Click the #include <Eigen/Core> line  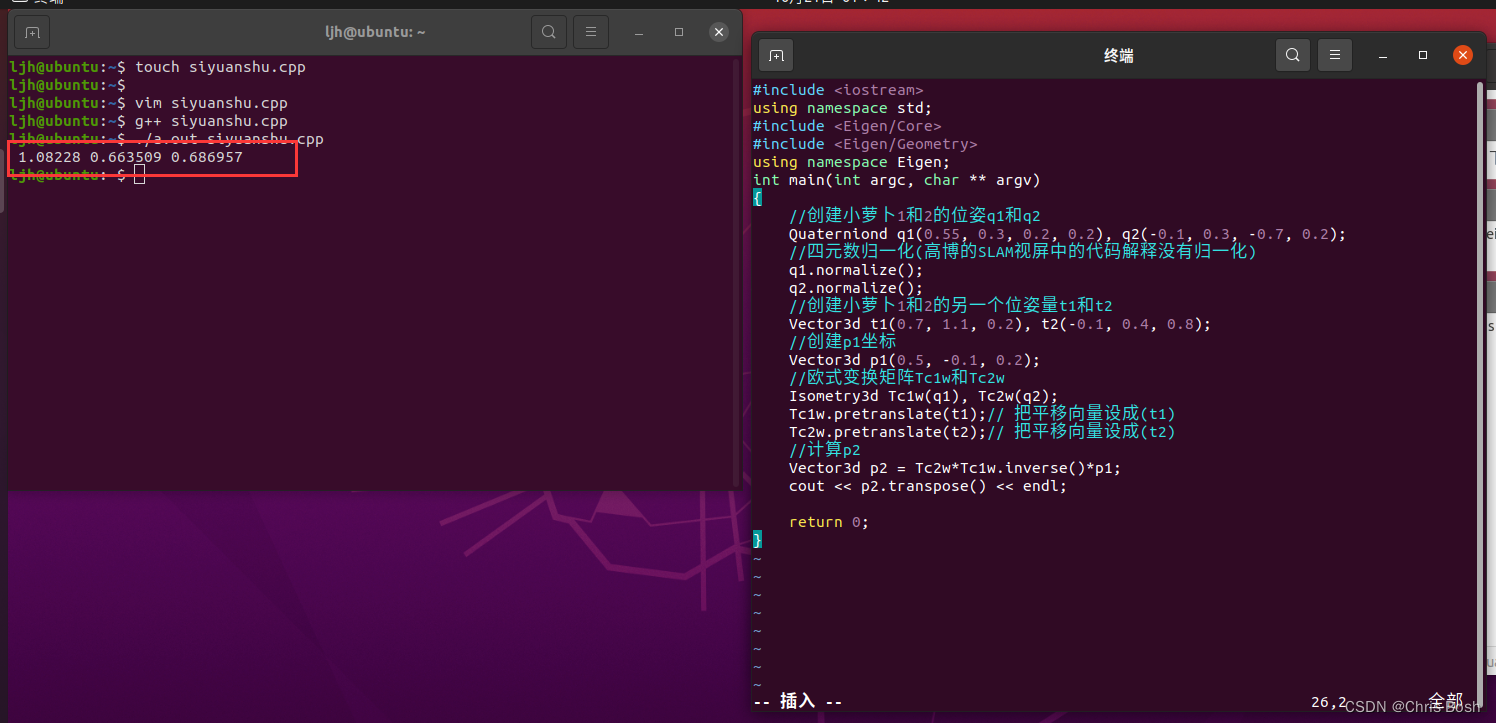pyautogui.click(x=847, y=126)
